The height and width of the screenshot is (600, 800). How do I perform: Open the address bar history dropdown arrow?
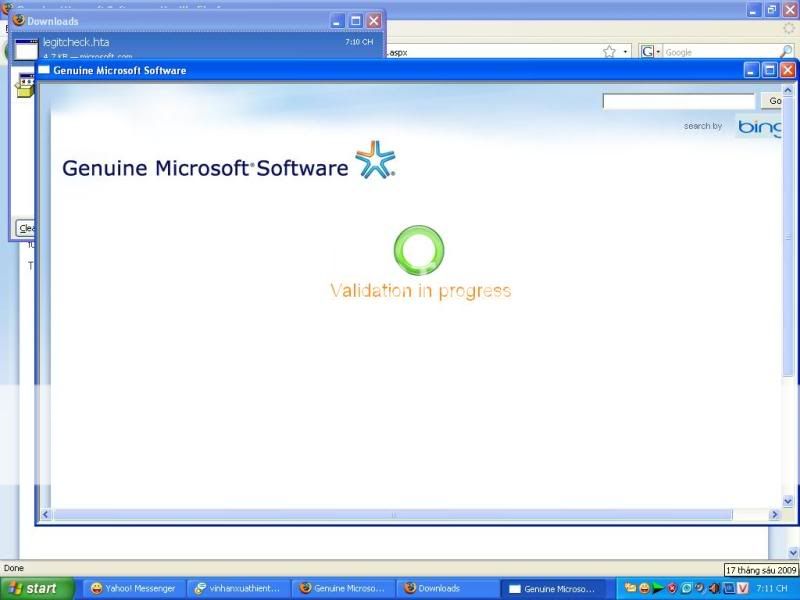click(625, 52)
